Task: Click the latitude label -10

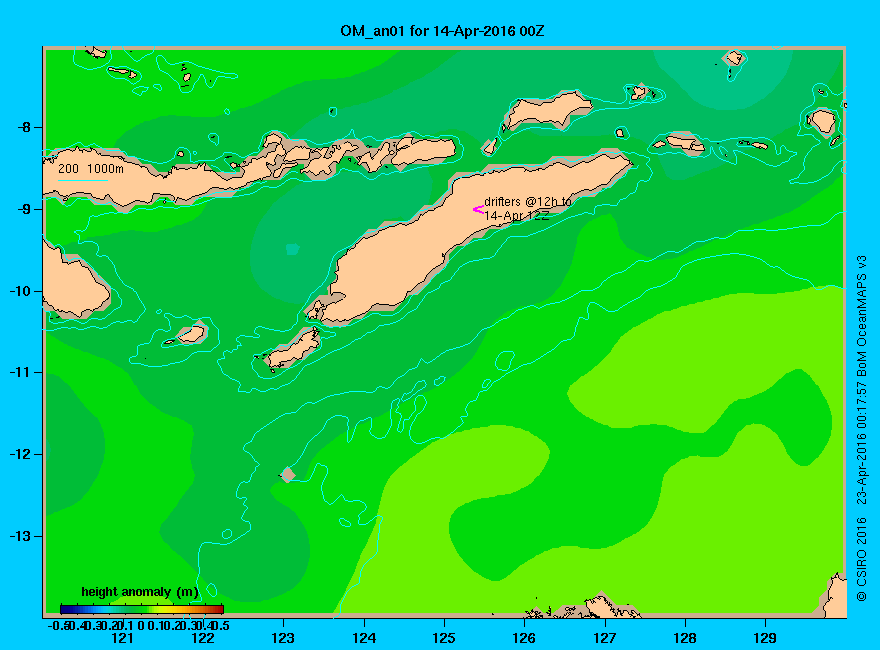Action: [20, 291]
